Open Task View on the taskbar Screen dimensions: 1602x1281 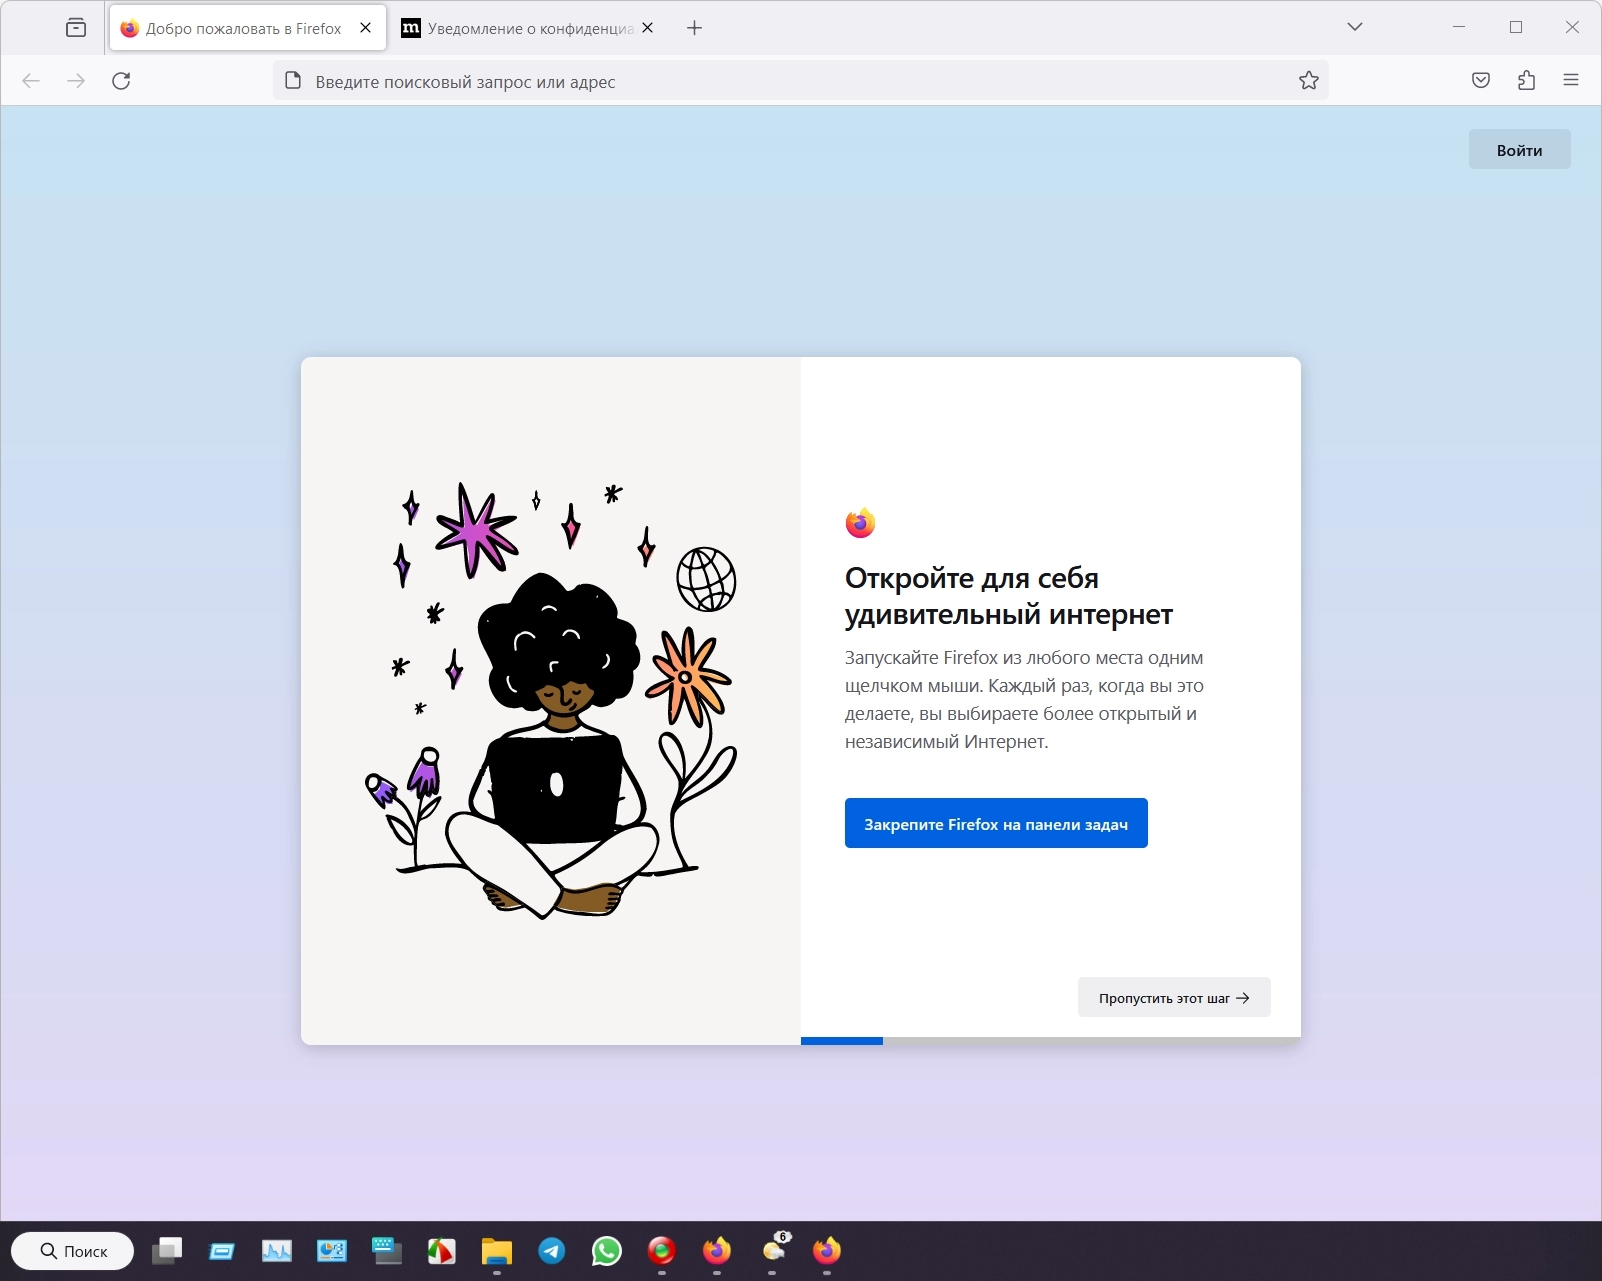167,1251
